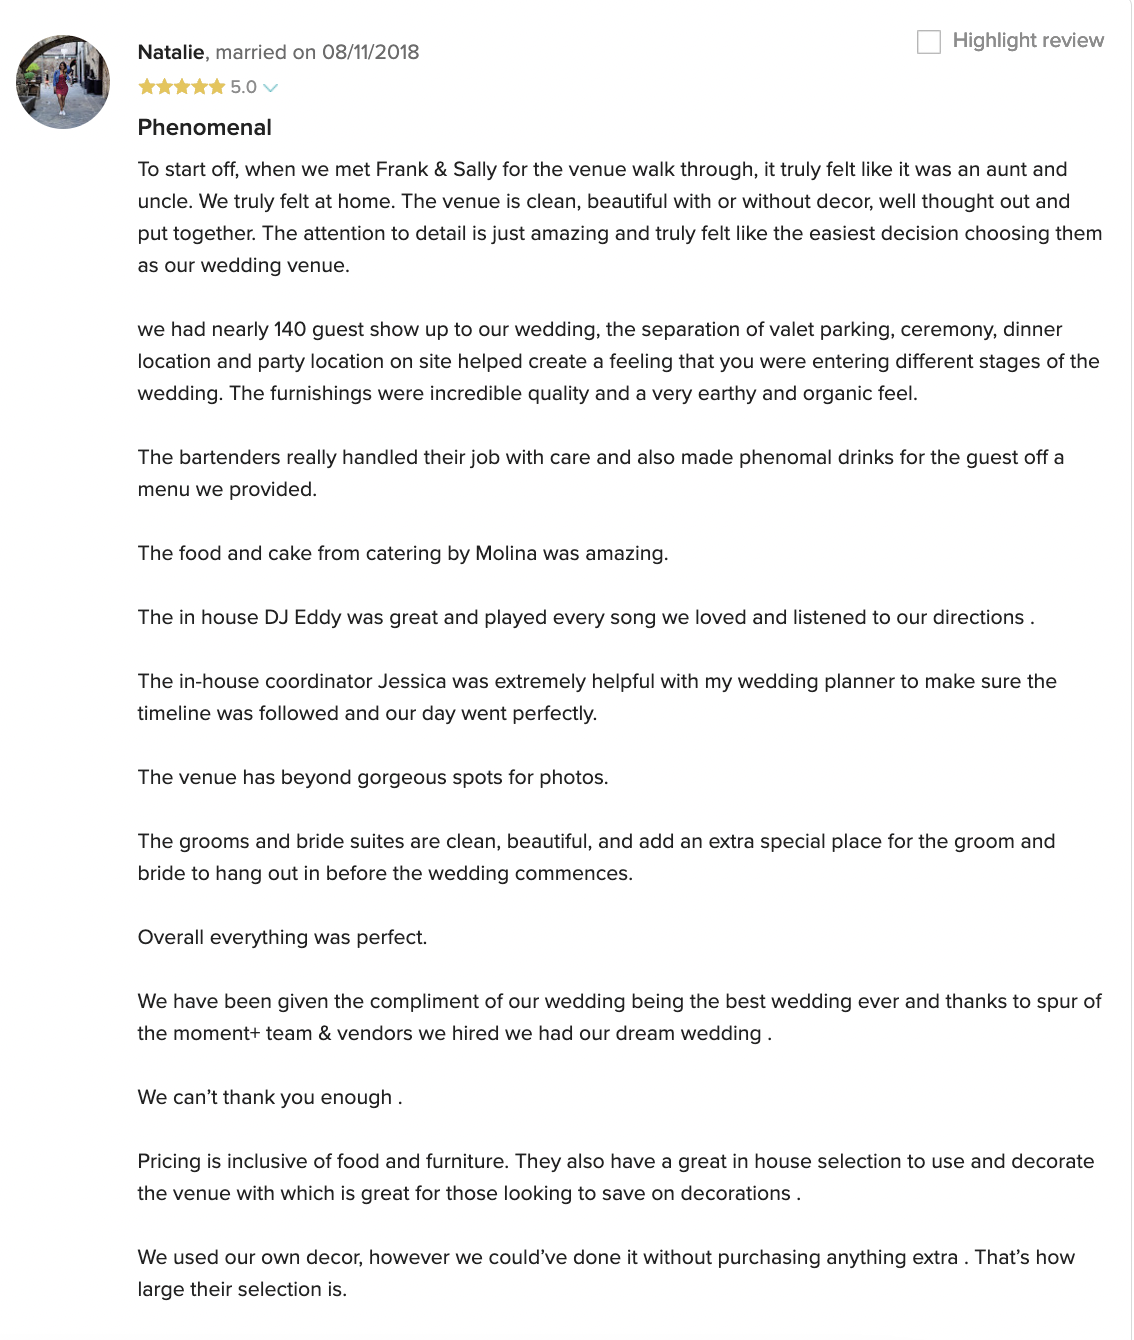Image resolution: width=1134 pixels, height=1340 pixels.
Task: Click the sentence about gorgeous photo spots
Action: point(373,777)
